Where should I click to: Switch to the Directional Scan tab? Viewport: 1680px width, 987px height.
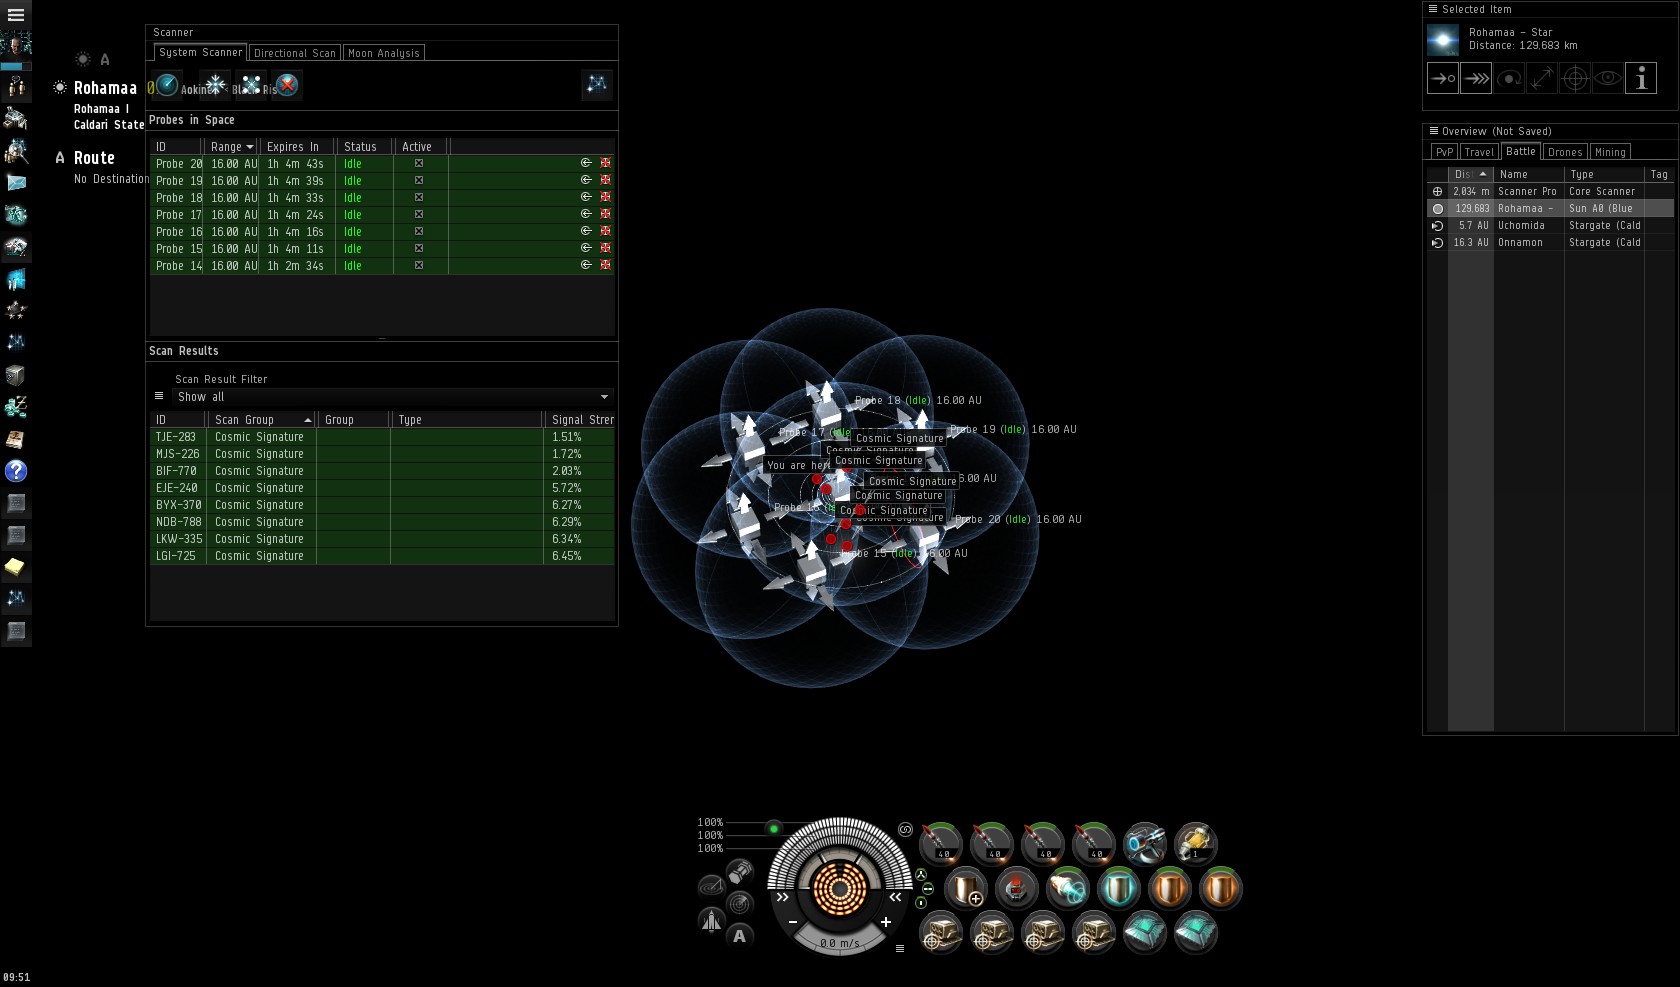295,53
